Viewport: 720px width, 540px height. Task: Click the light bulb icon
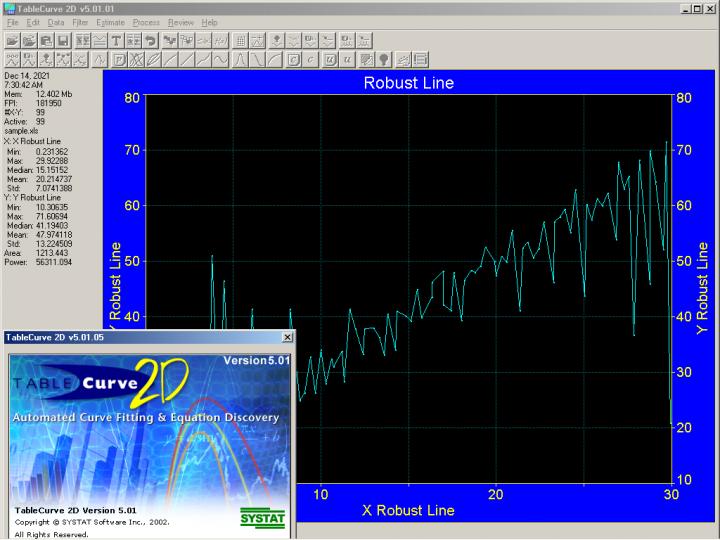click(x=384, y=60)
